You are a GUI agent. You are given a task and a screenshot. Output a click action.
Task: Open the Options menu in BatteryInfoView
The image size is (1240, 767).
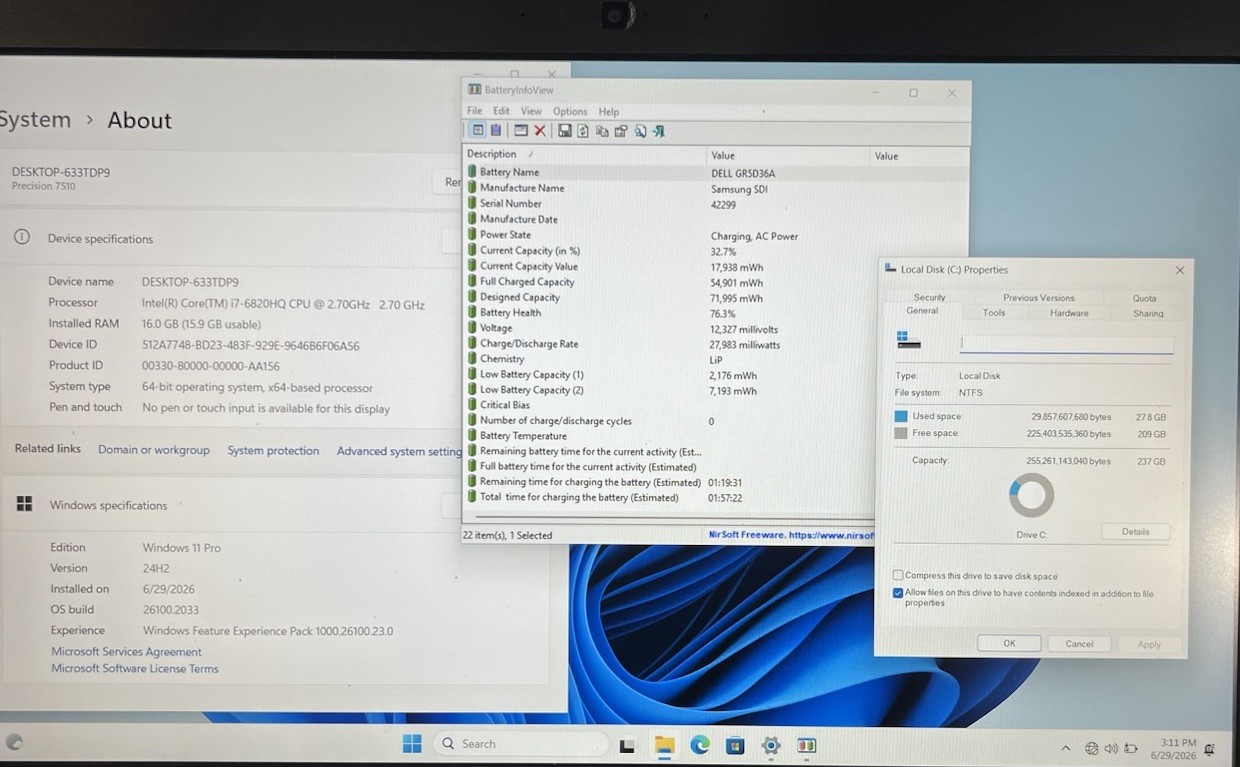click(x=570, y=111)
